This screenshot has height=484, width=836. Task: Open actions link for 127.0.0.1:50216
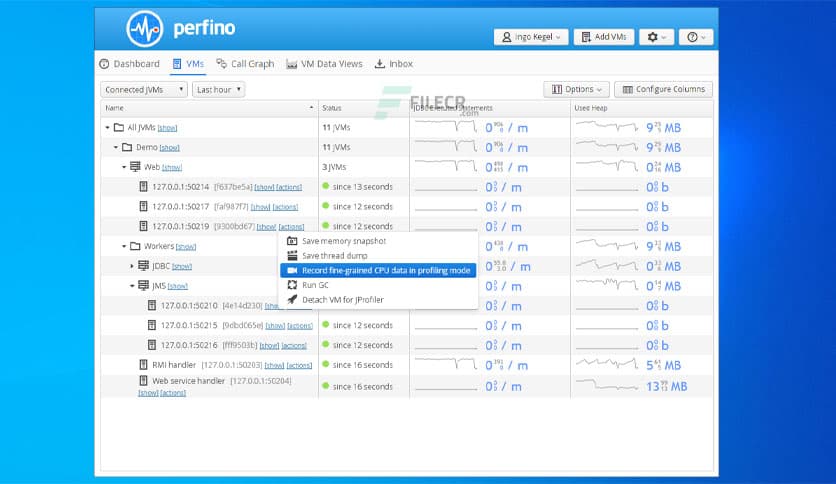tap(294, 345)
